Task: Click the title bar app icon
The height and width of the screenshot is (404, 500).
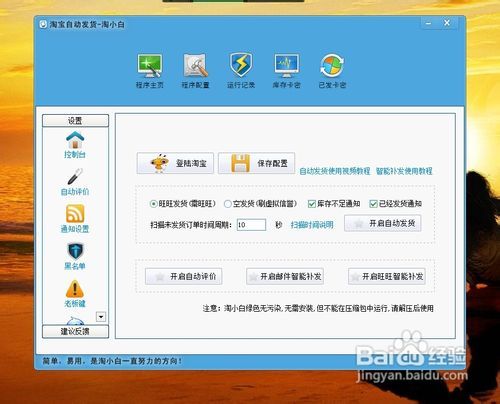Action: pos(43,24)
